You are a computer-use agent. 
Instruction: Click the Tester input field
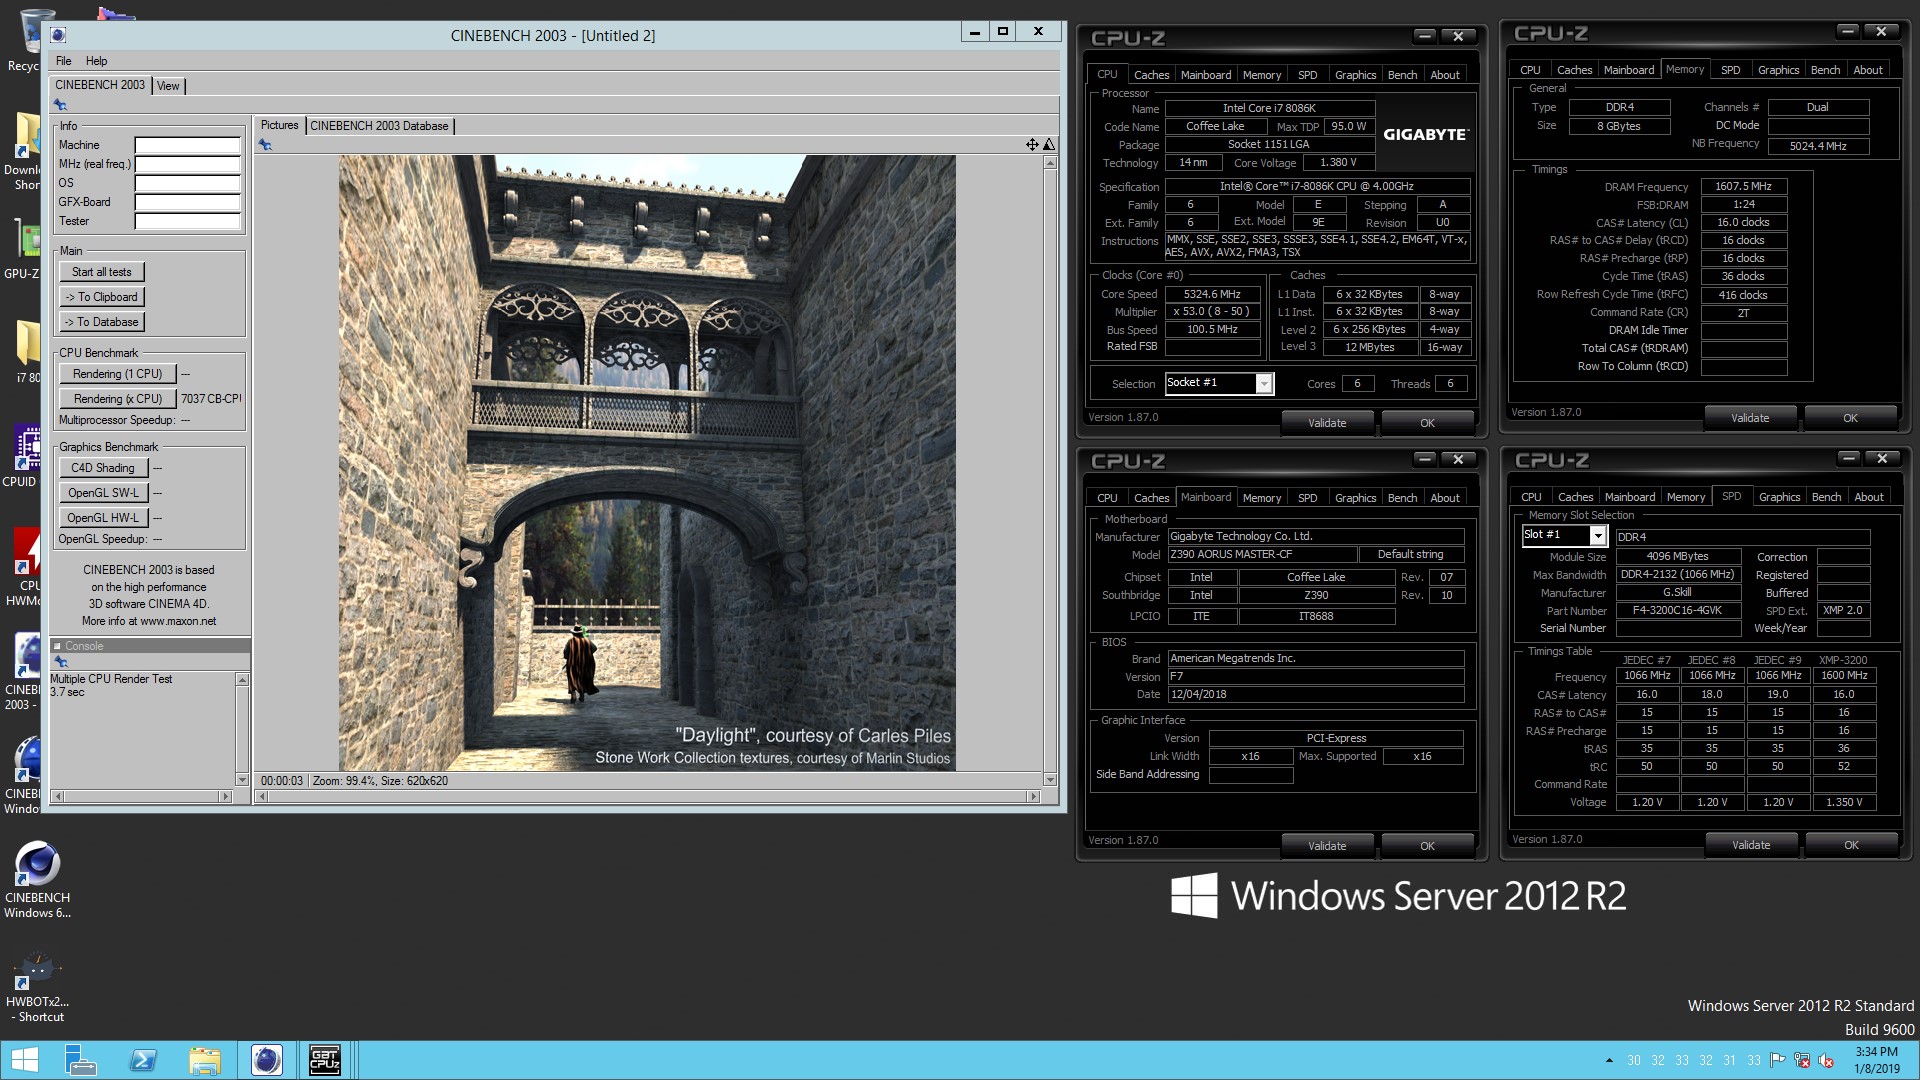[188, 221]
